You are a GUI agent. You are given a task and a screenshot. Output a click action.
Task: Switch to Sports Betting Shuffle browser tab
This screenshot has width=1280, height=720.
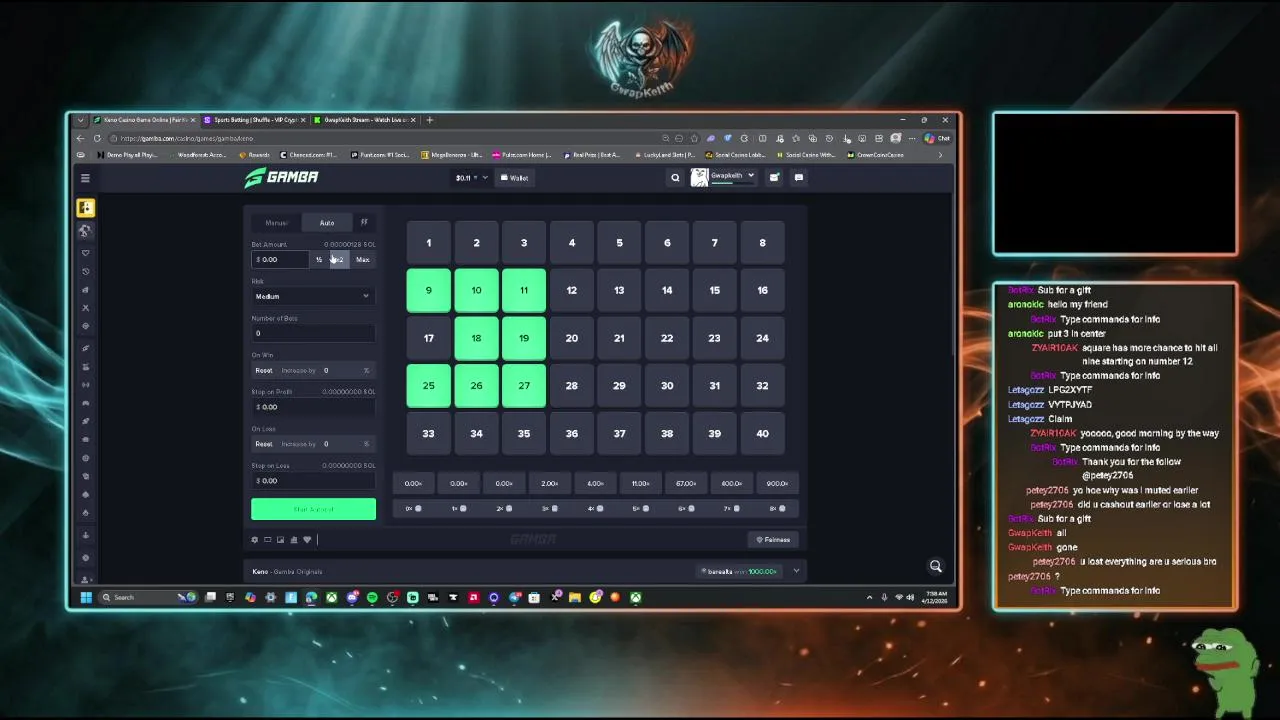254,120
